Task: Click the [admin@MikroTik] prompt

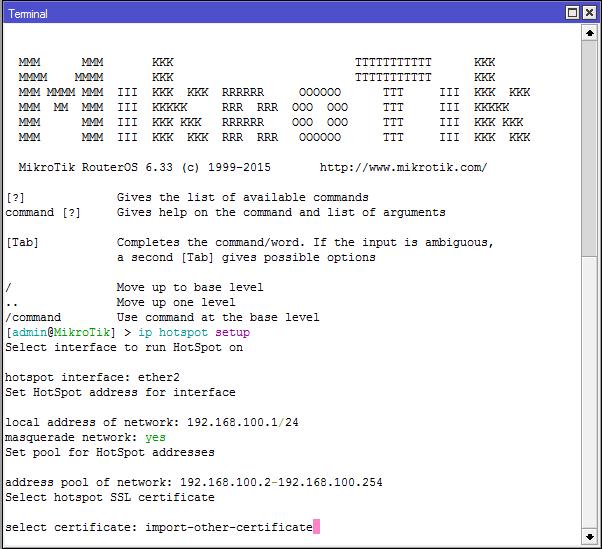Action: point(61,332)
